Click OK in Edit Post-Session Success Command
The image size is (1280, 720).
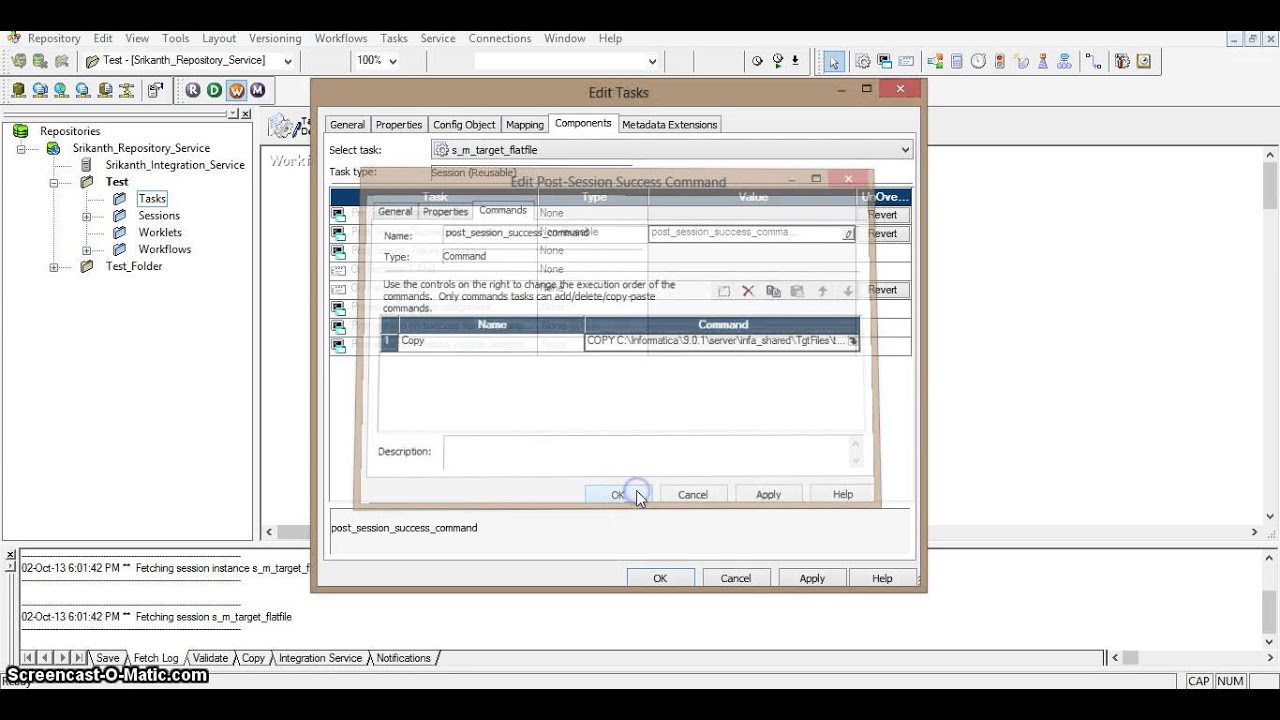618,495
